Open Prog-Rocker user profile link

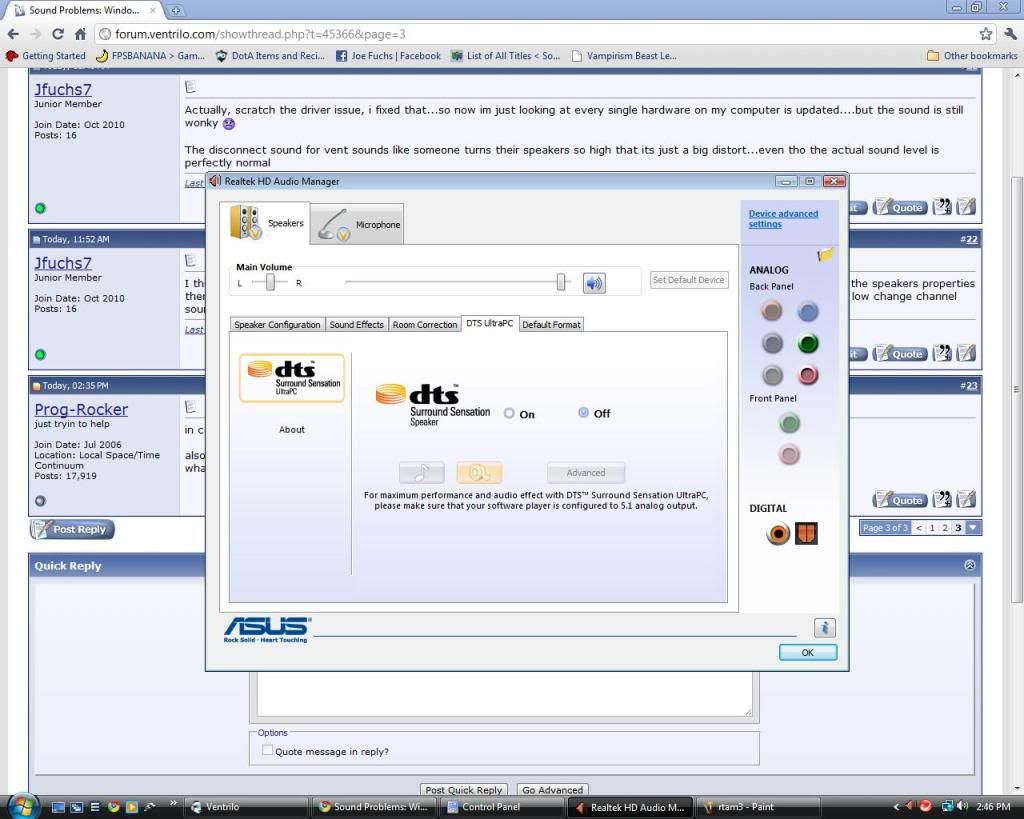(81, 410)
